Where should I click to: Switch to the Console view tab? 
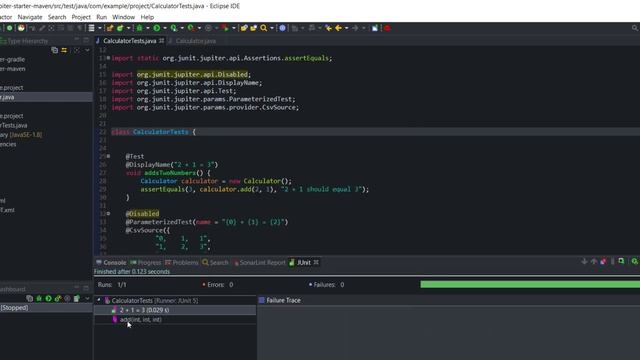pyautogui.click(x=111, y=262)
